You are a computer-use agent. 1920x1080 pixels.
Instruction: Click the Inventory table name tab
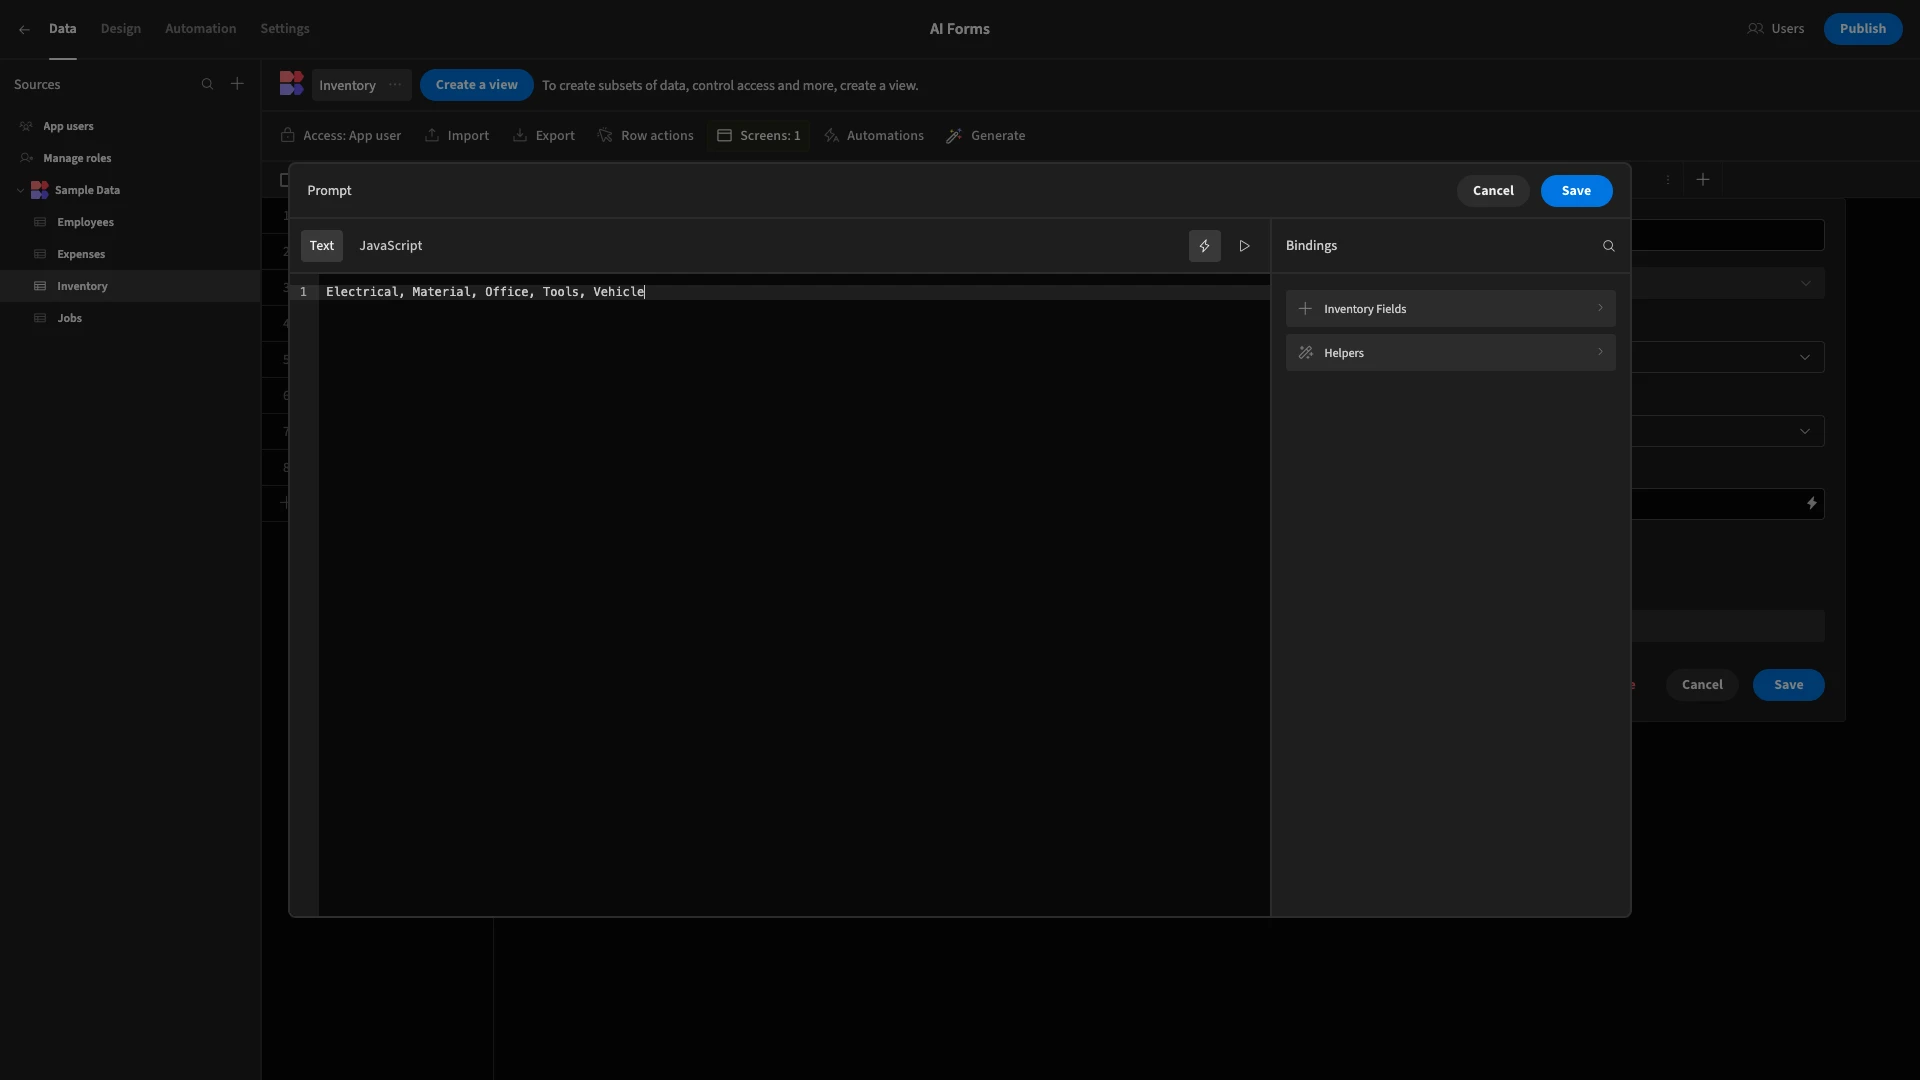point(347,85)
